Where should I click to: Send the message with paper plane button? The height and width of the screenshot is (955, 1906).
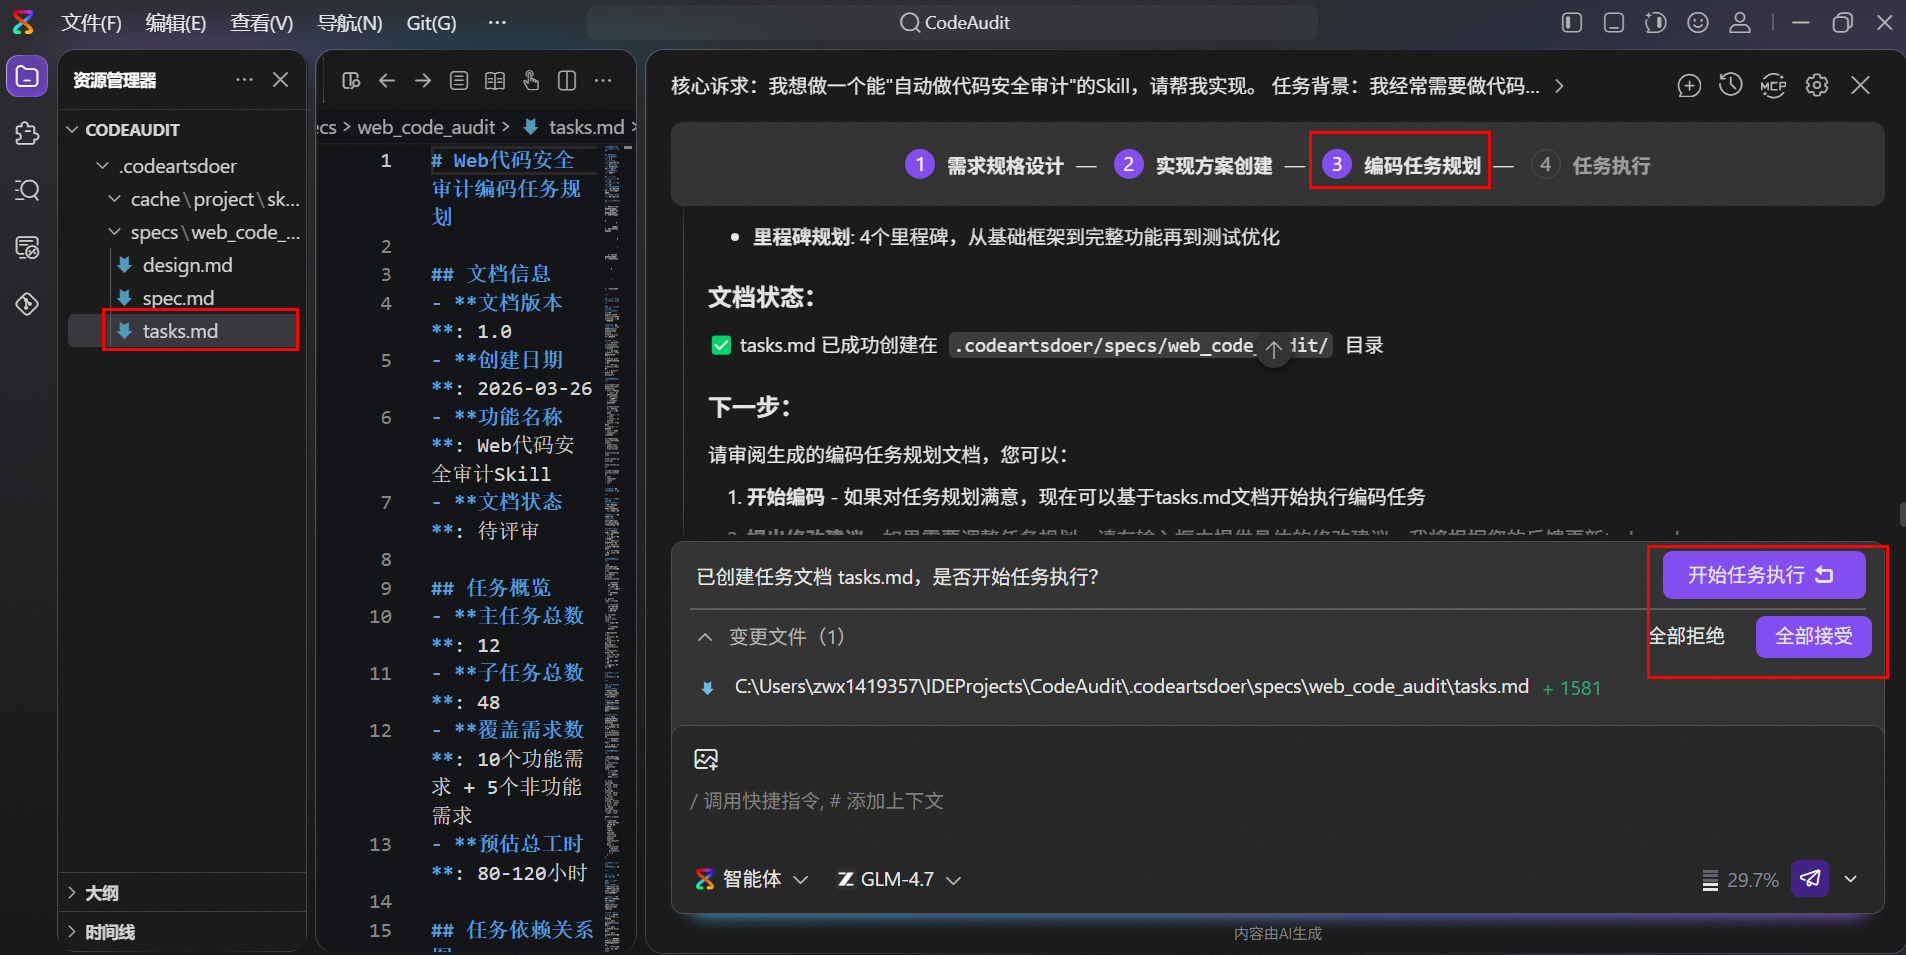(1810, 879)
